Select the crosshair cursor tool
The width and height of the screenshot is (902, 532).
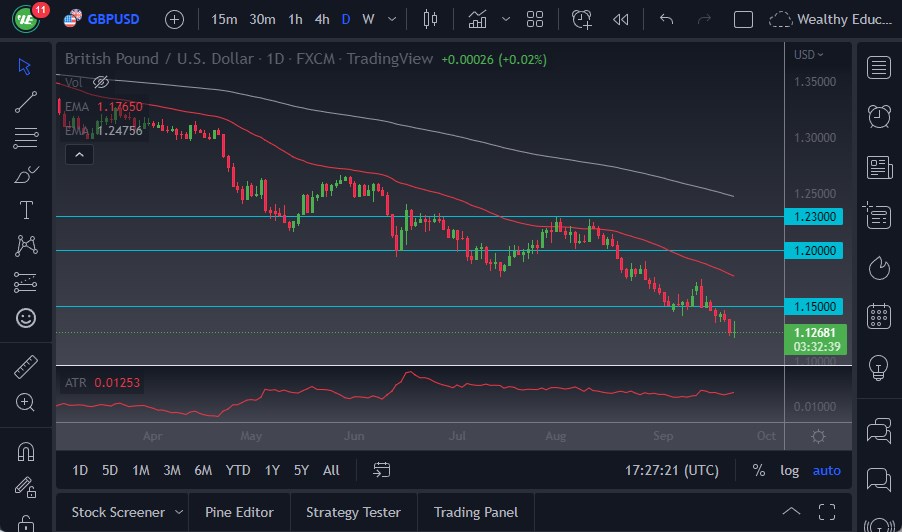coord(26,66)
